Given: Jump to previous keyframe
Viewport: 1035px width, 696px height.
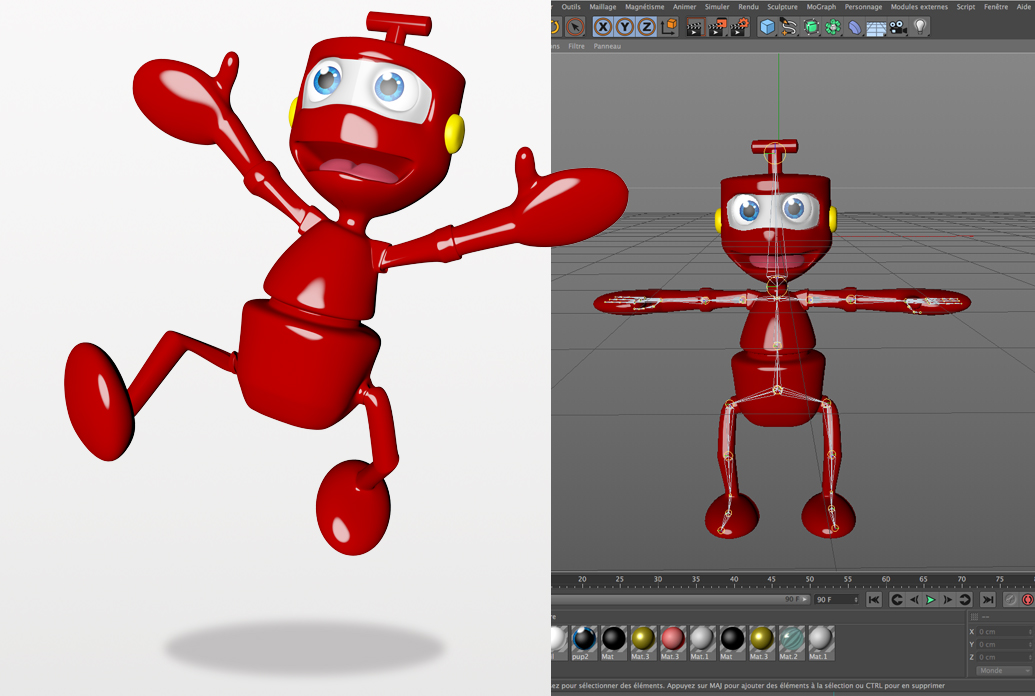Looking at the screenshot, I should click(x=896, y=600).
